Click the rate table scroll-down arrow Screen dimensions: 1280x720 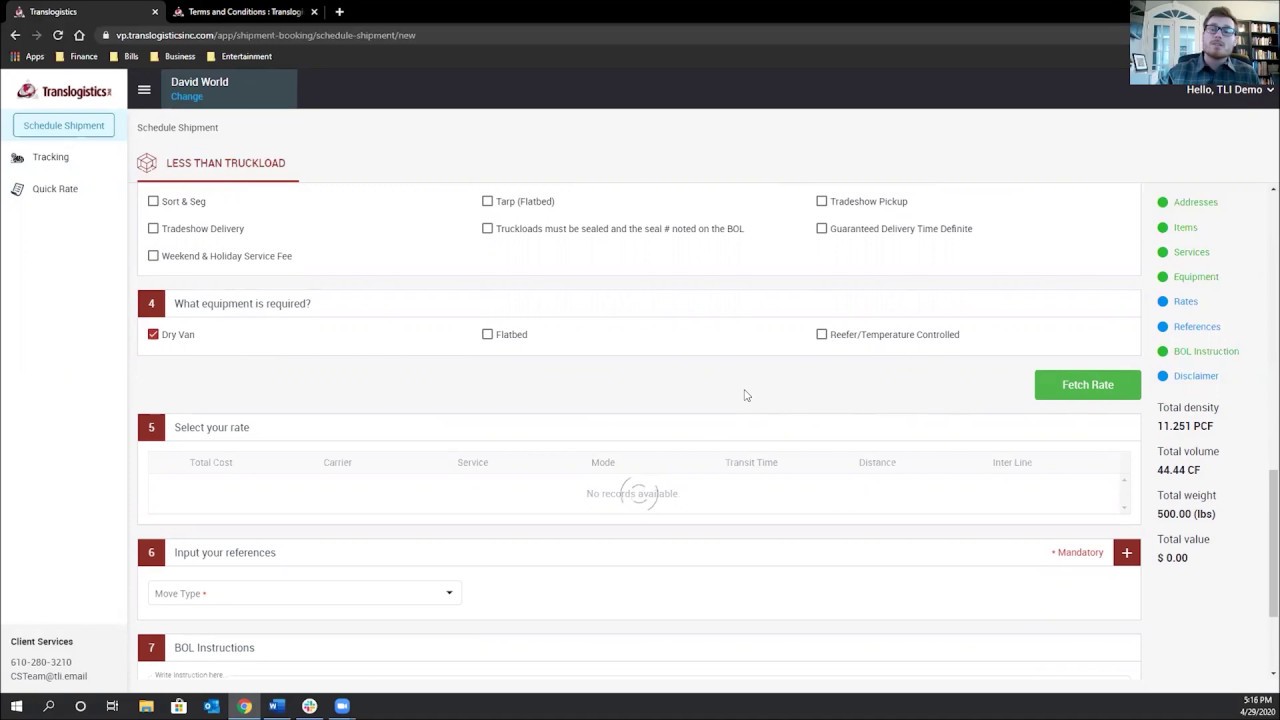pyautogui.click(x=1124, y=507)
